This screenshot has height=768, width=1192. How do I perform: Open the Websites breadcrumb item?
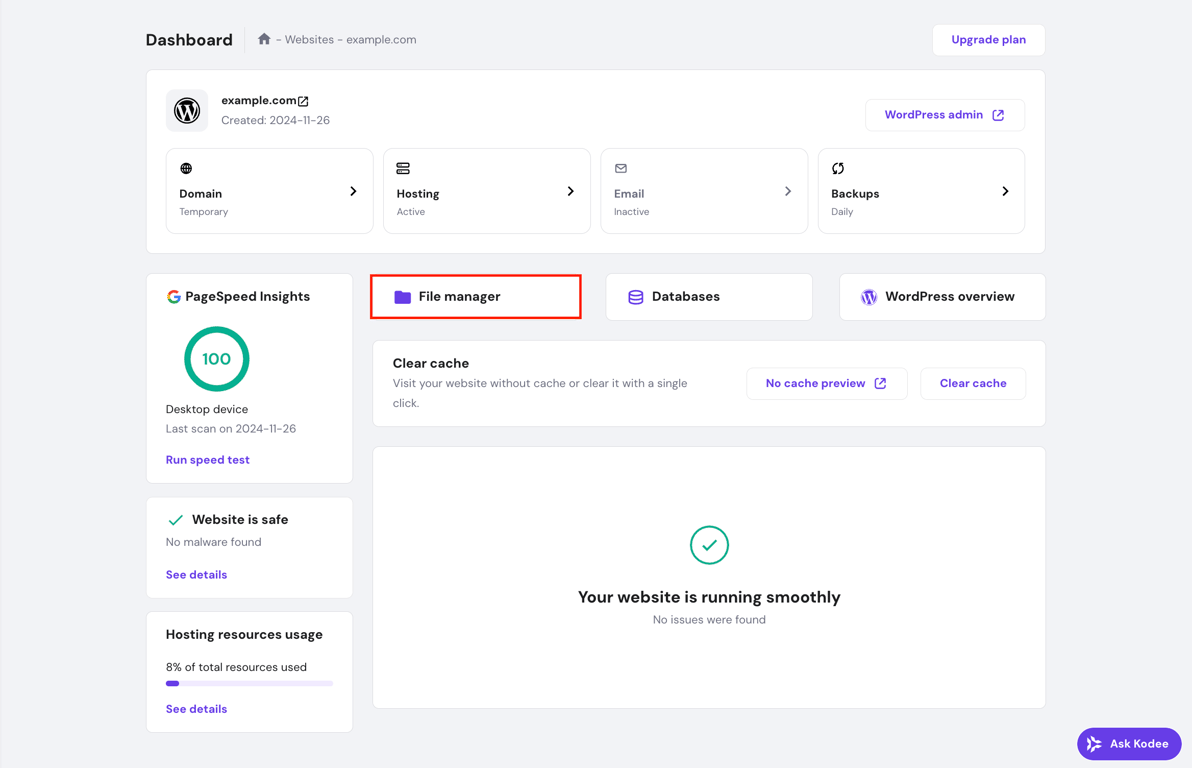click(309, 40)
